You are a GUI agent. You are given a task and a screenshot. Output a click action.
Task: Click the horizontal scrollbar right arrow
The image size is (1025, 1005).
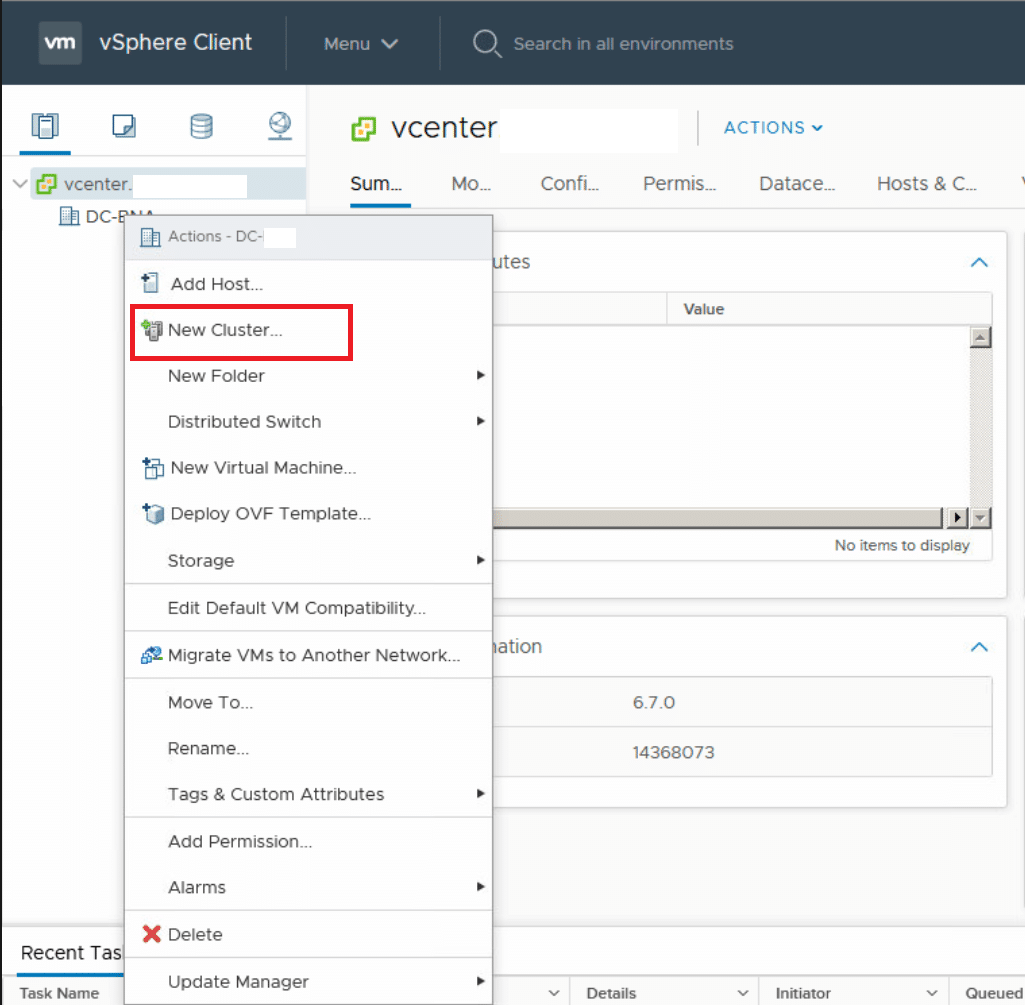click(957, 517)
